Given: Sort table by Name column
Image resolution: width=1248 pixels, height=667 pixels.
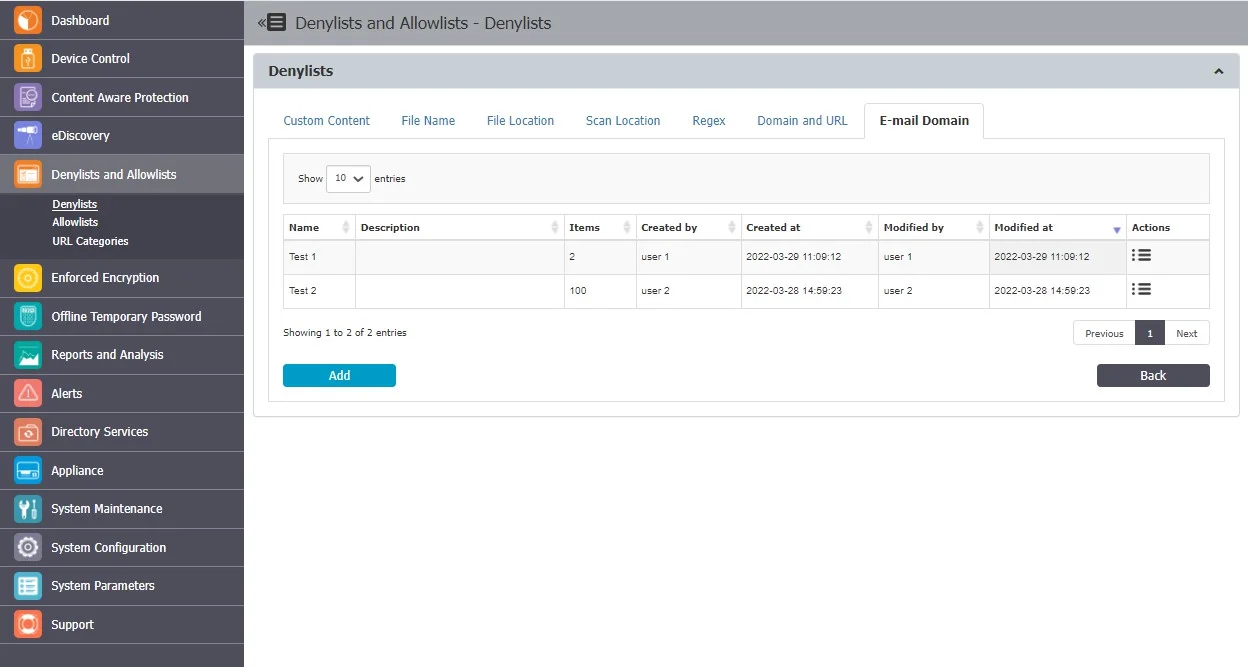Looking at the screenshot, I should pyautogui.click(x=319, y=227).
